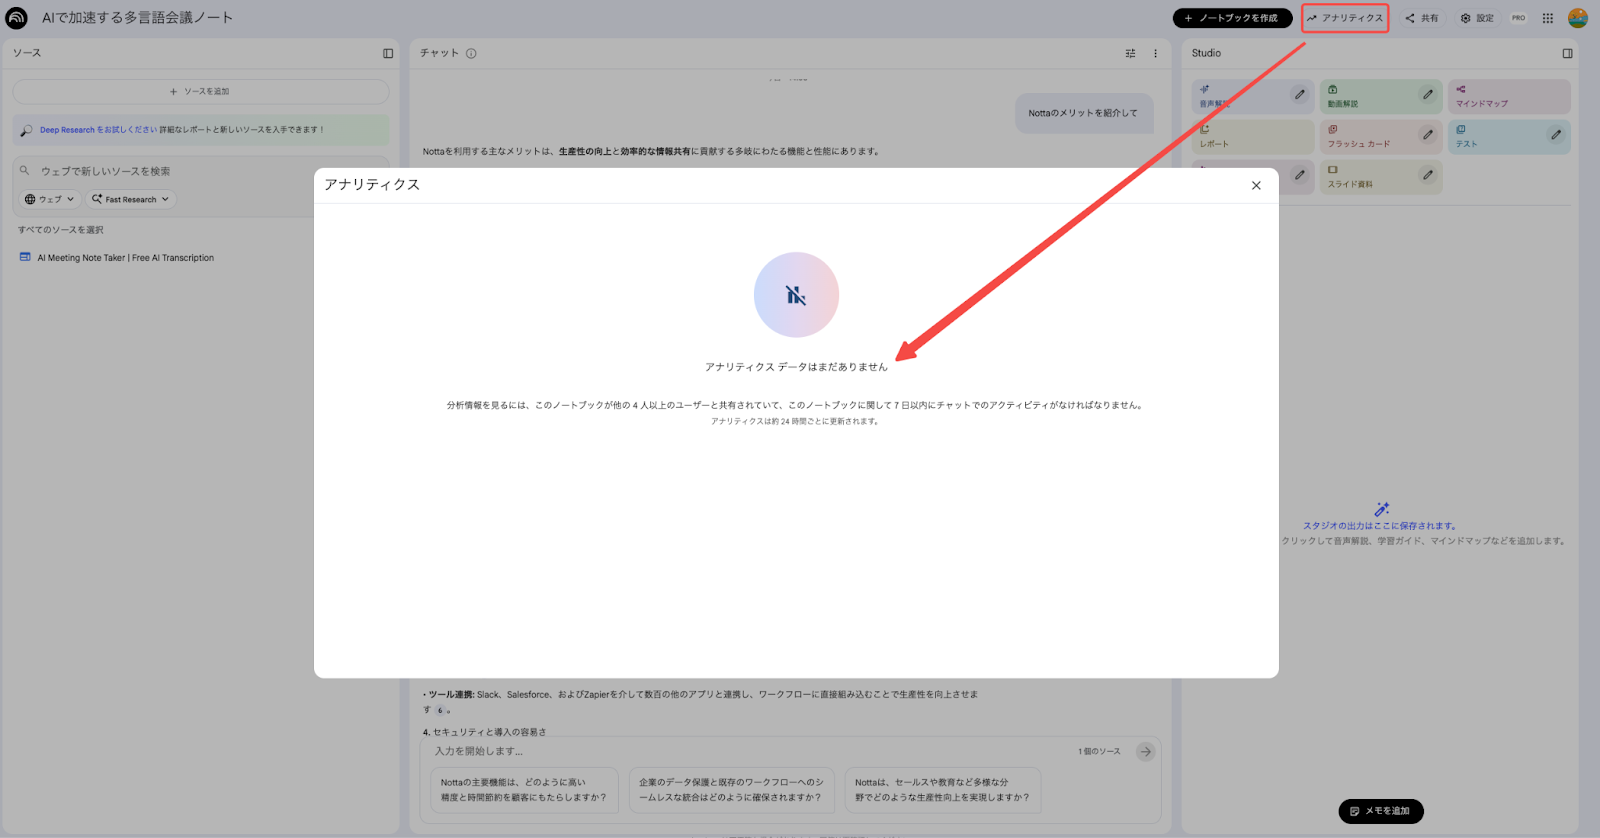Click the pencil on the 動画解説 tile
Image resolution: width=1600 pixels, height=838 pixels.
[1427, 95]
